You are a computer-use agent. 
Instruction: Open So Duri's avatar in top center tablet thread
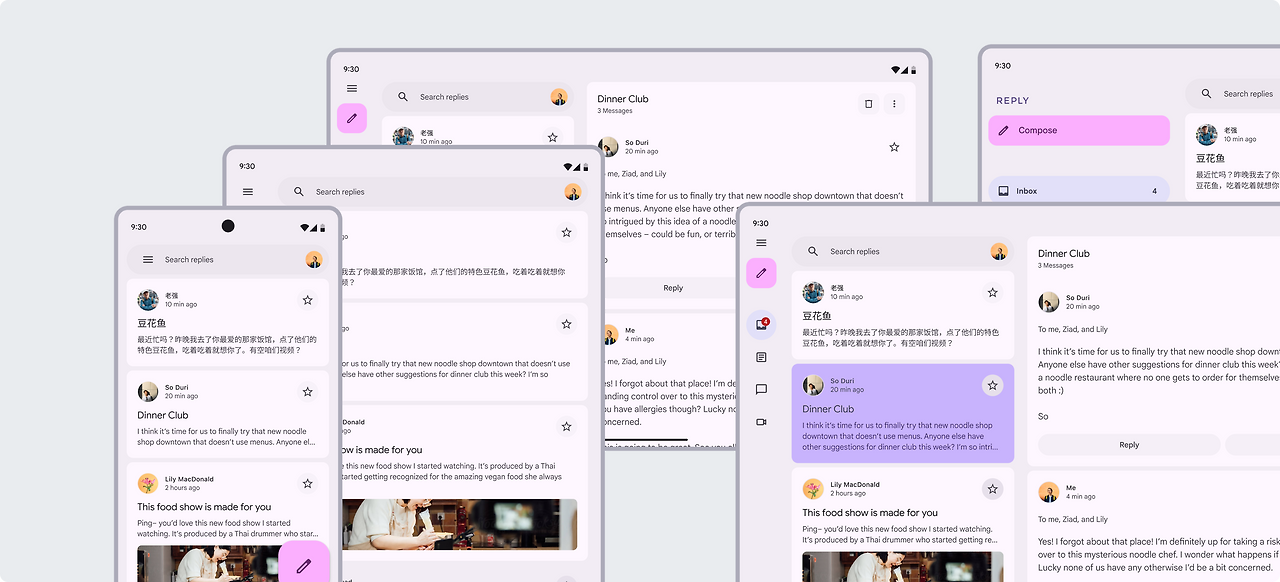(608, 147)
